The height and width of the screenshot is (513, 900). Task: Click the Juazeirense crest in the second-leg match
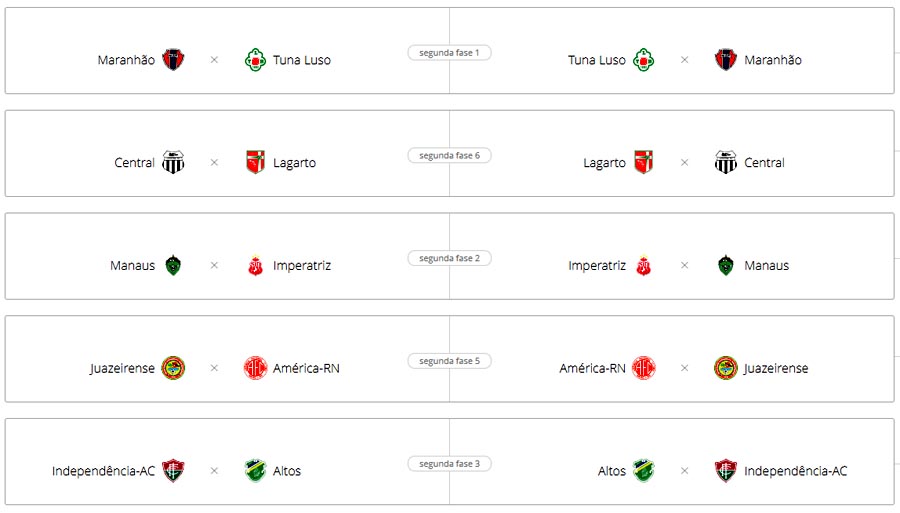click(726, 368)
